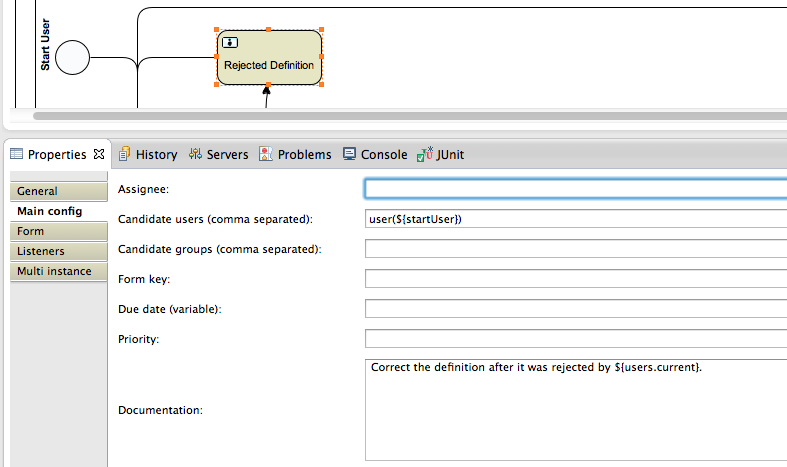The image size is (787, 467).
Task: Click the JUnit view icon
Action: (425, 154)
